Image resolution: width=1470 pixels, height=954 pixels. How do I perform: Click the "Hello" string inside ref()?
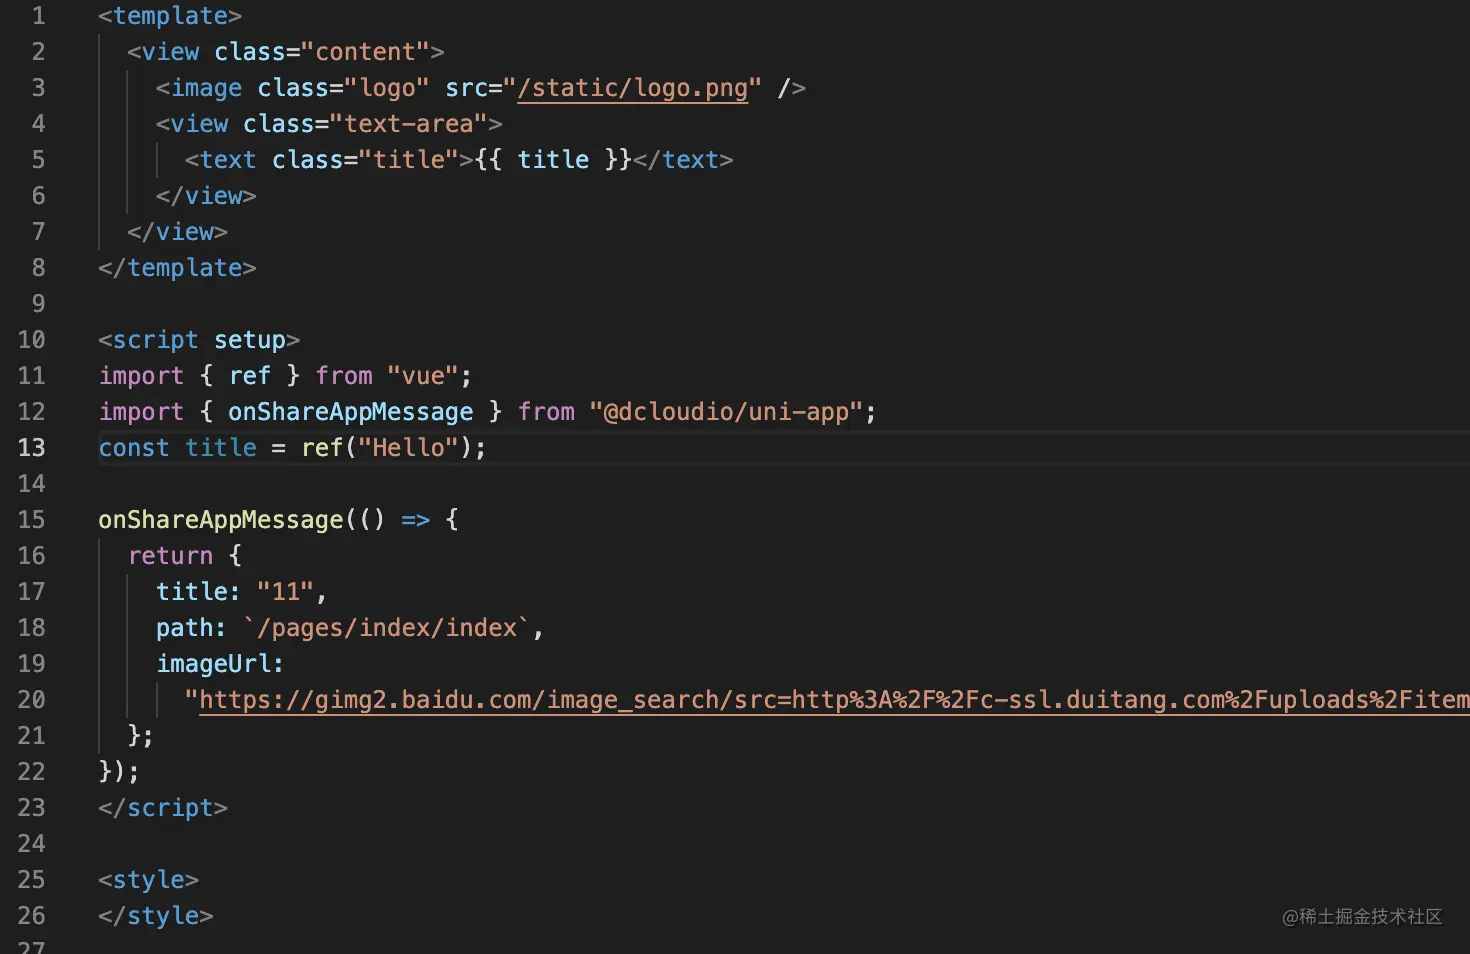coord(409,448)
